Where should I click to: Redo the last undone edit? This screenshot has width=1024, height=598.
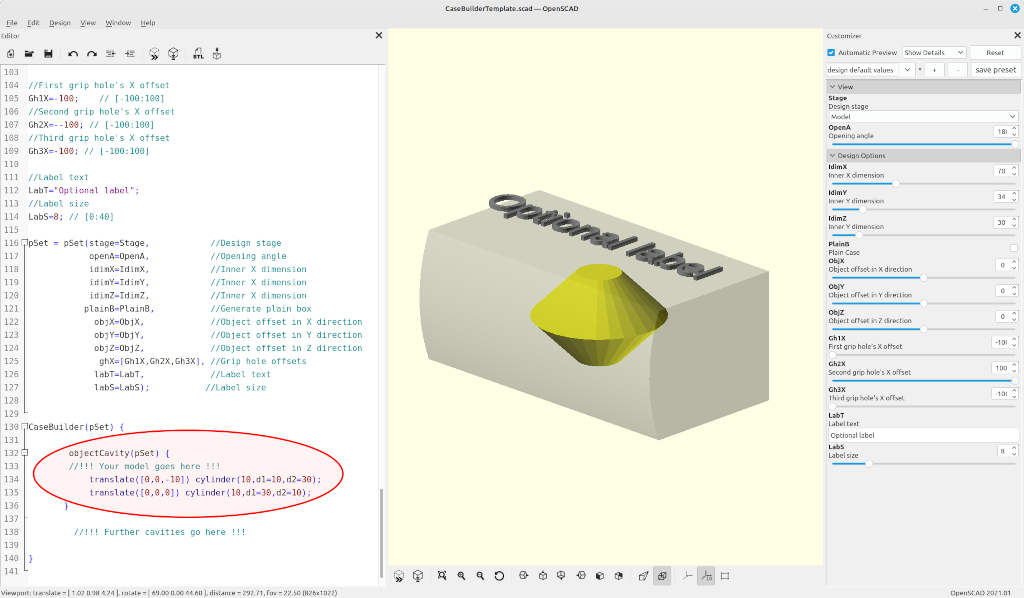(x=91, y=54)
